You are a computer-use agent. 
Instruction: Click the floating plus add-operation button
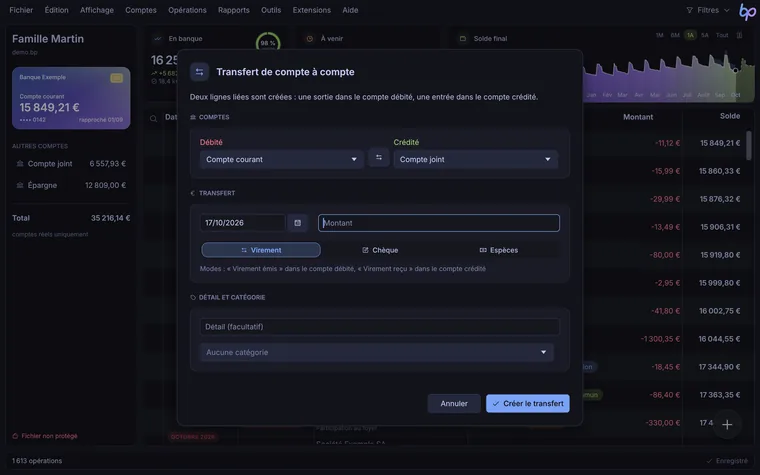[727, 425]
